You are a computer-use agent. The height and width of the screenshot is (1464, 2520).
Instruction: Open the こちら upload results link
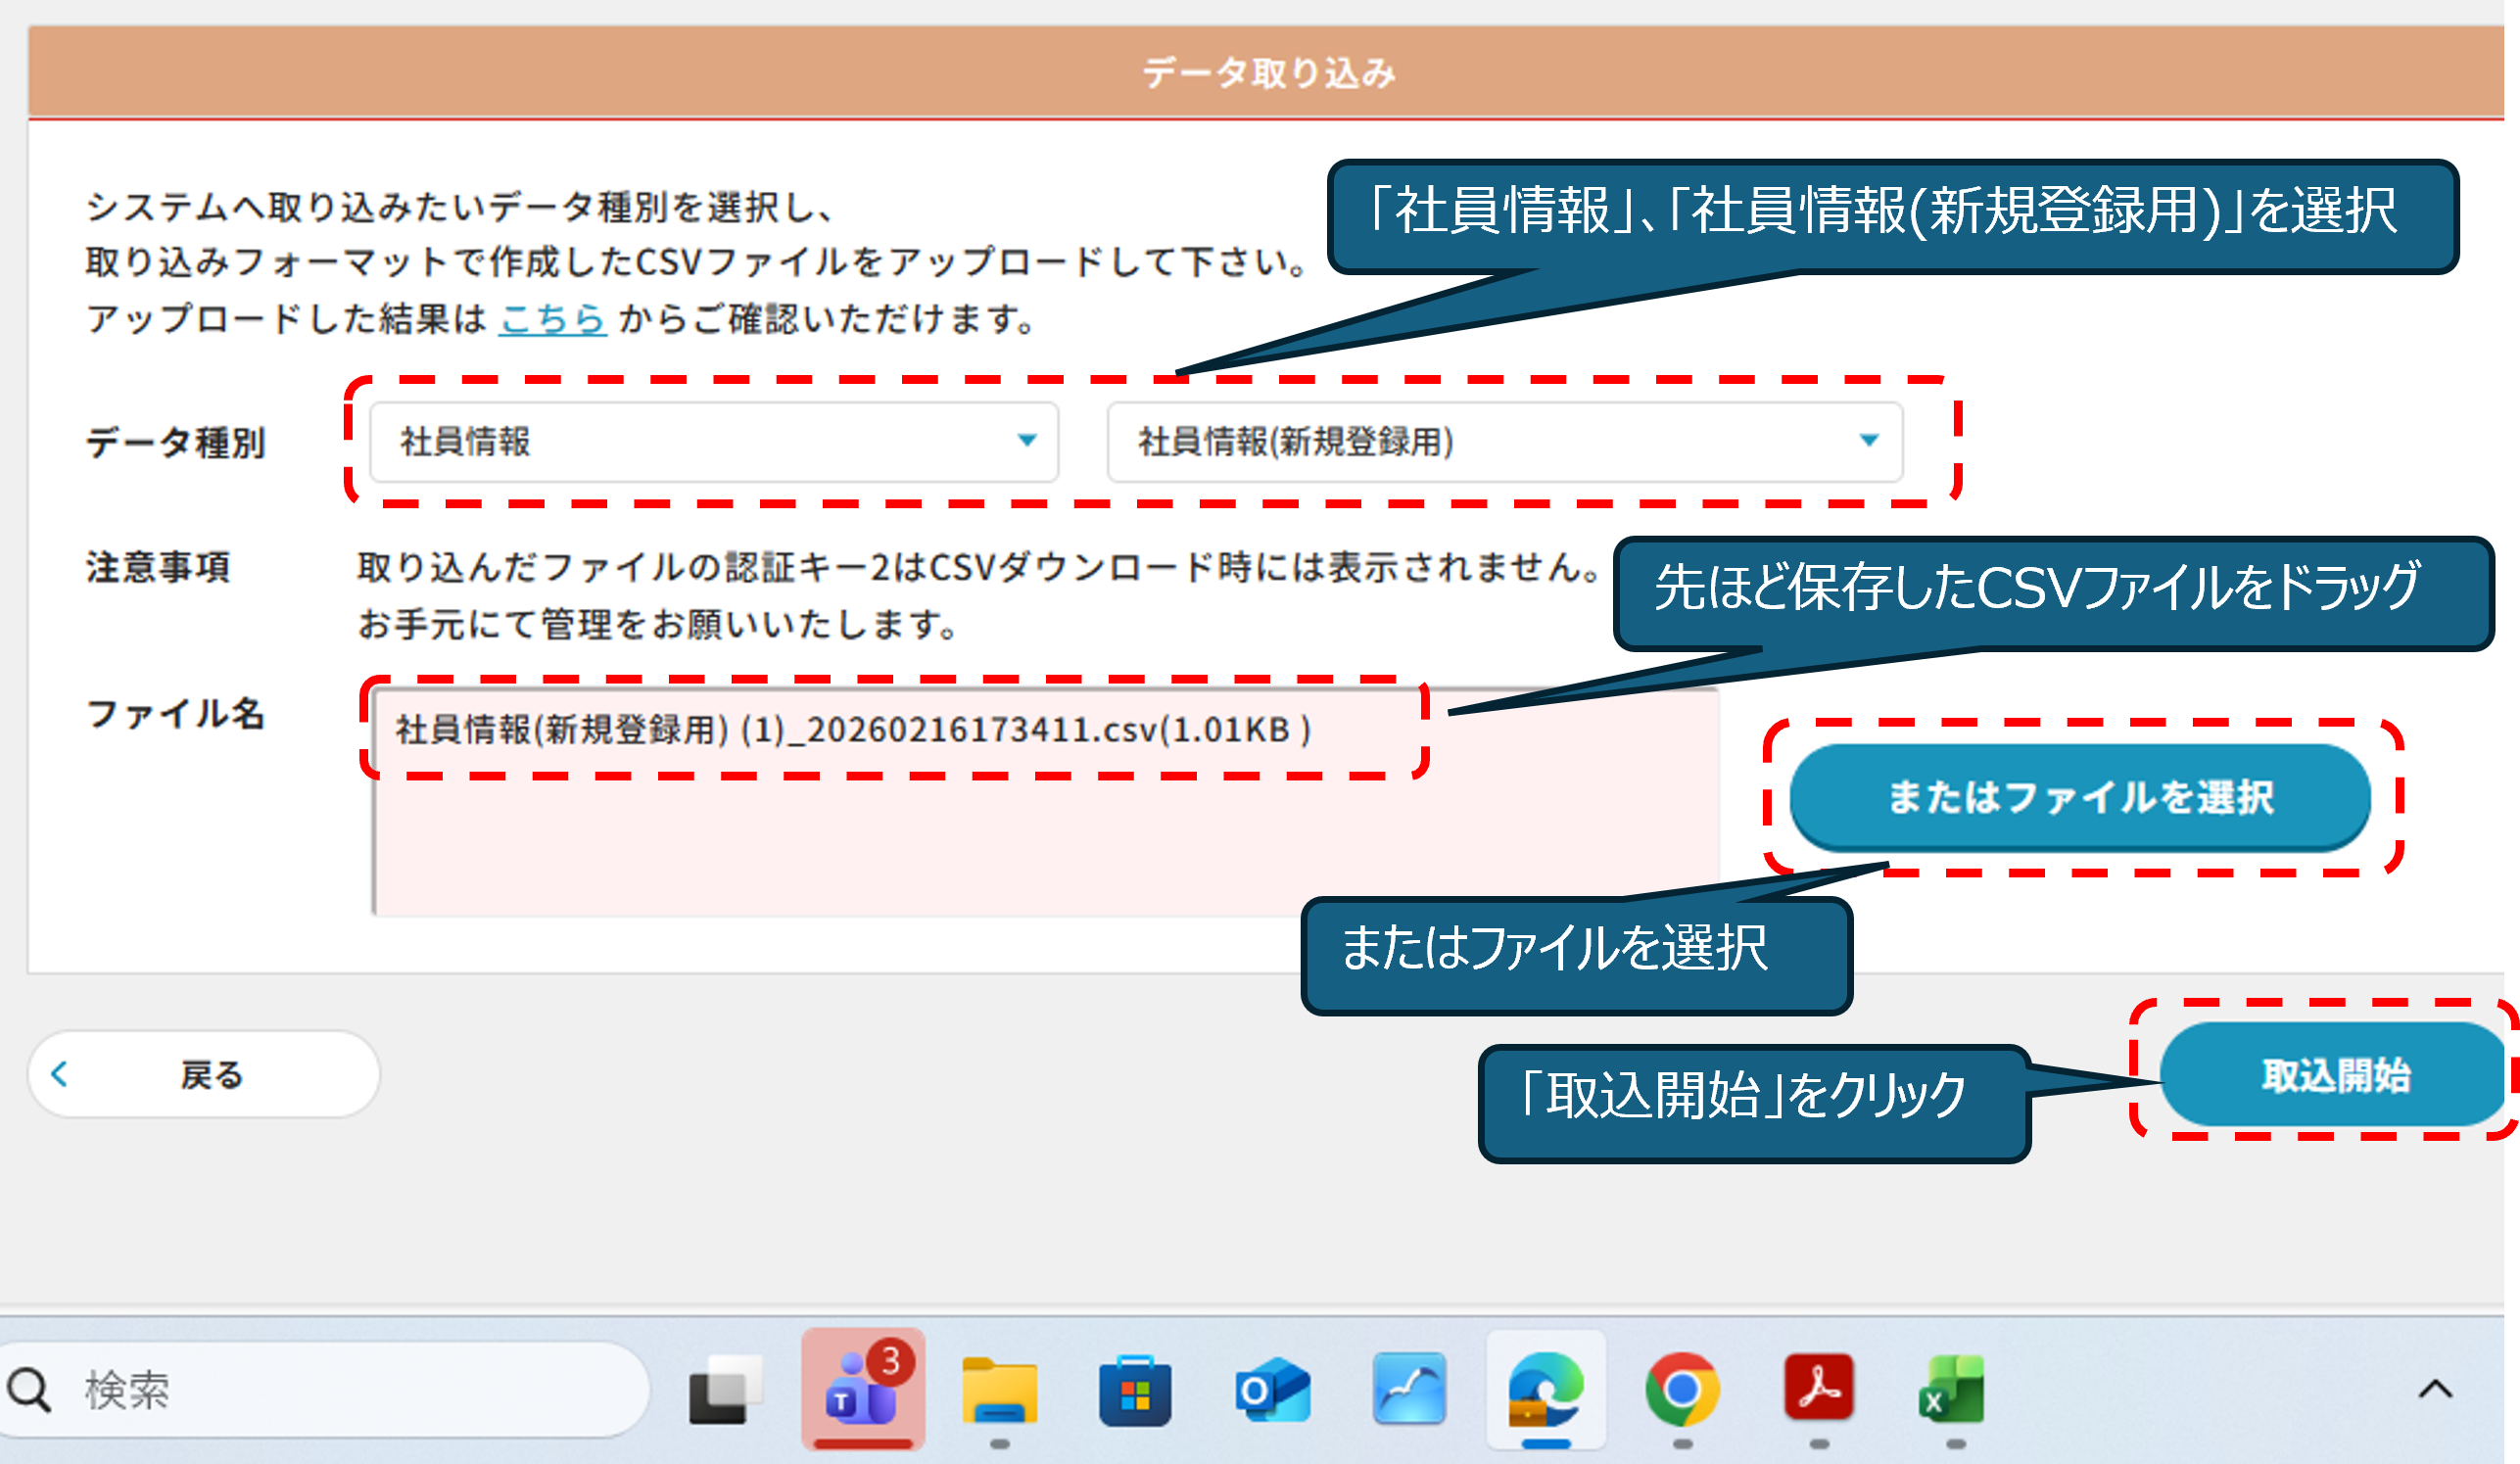[x=552, y=319]
